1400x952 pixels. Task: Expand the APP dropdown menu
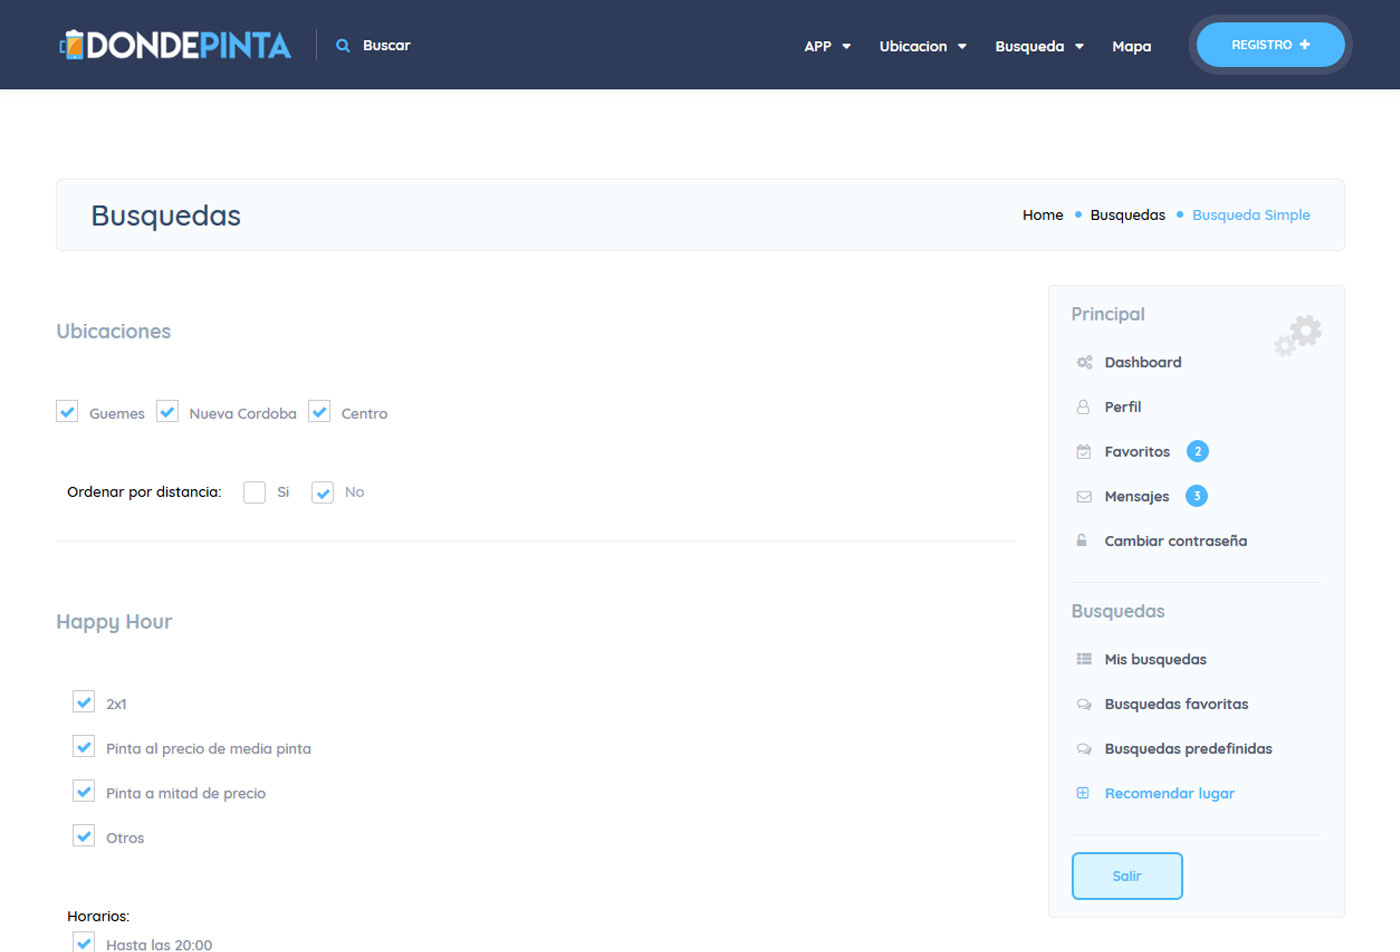point(827,46)
